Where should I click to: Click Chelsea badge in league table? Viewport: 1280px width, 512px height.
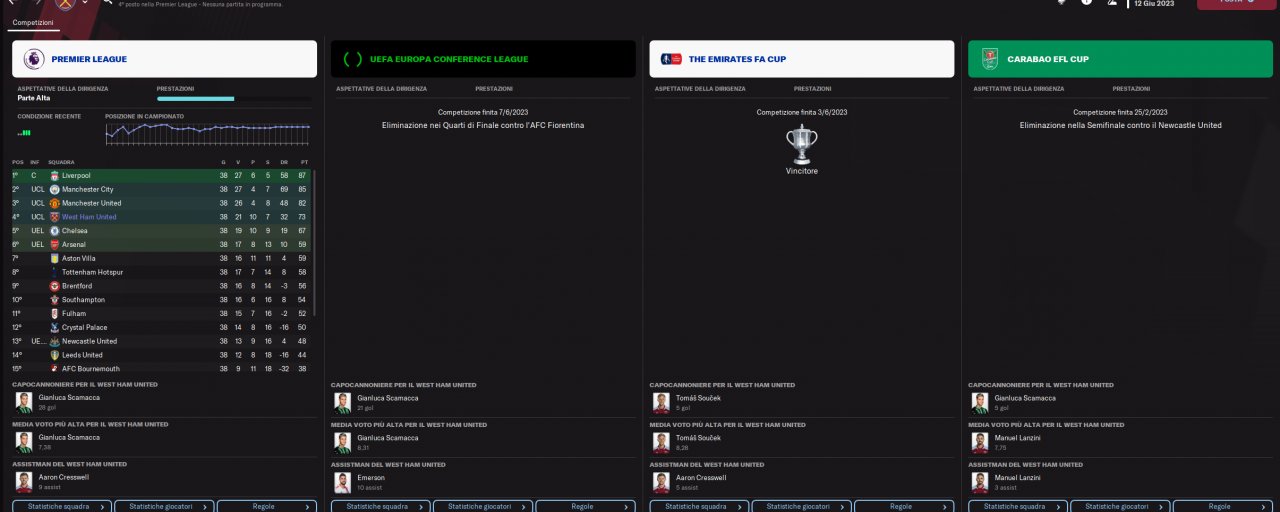(x=54, y=231)
